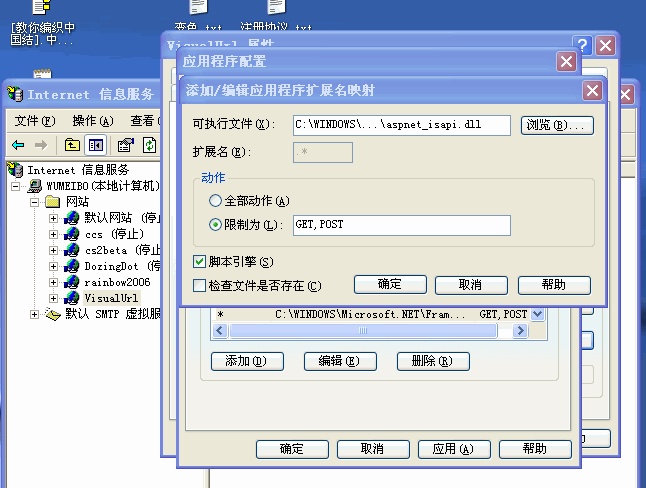Click the 默认网站 globe icon
Viewport: 646px width, 488px height.
[72, 218]
